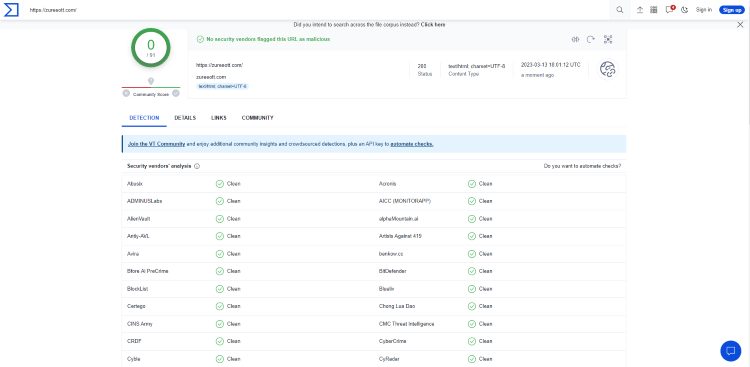Click the zuresoft.com domain text
The height and width of the screenshot is (367, 750).
(x=211, y=77)
